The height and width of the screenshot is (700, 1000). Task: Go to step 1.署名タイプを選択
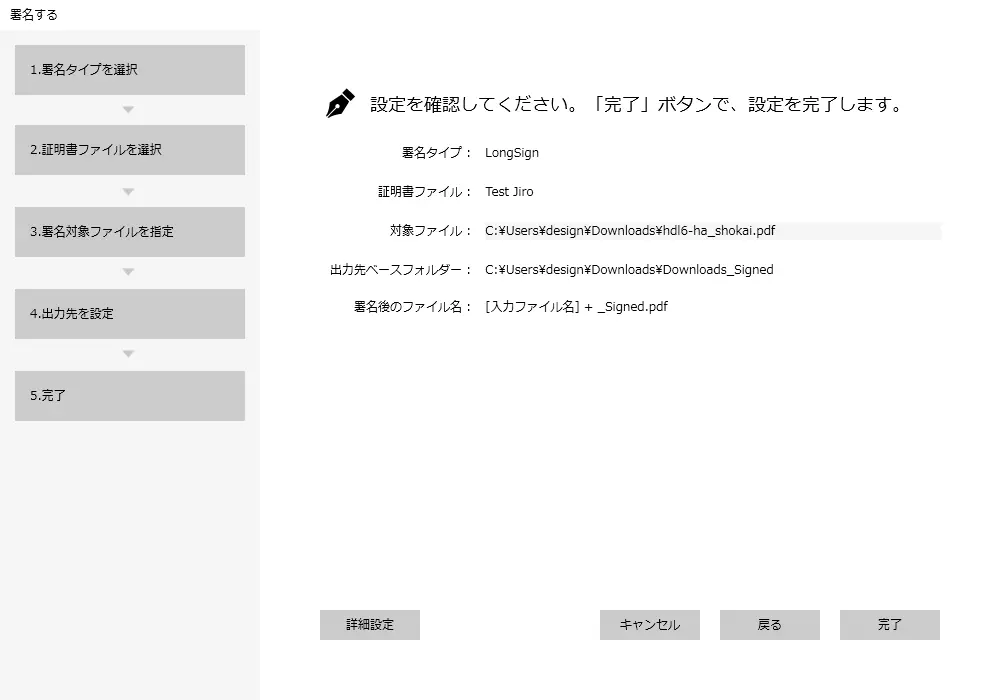coord(130,70)
